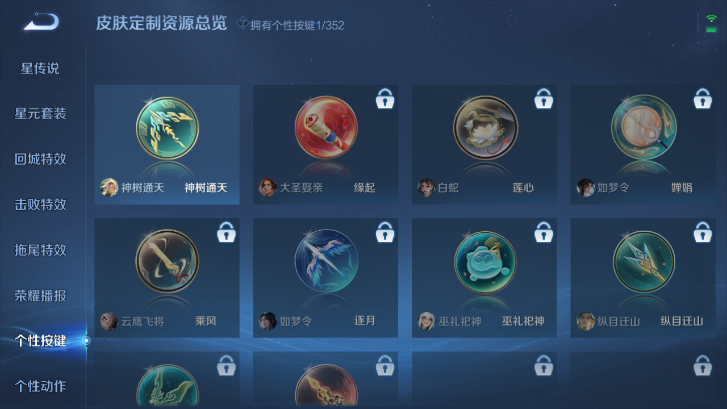Image resolution: width=727 pixels, height=409 pixels.
Task: Select the 纵目迁山 spear button icon
Action: click(644, 262)
